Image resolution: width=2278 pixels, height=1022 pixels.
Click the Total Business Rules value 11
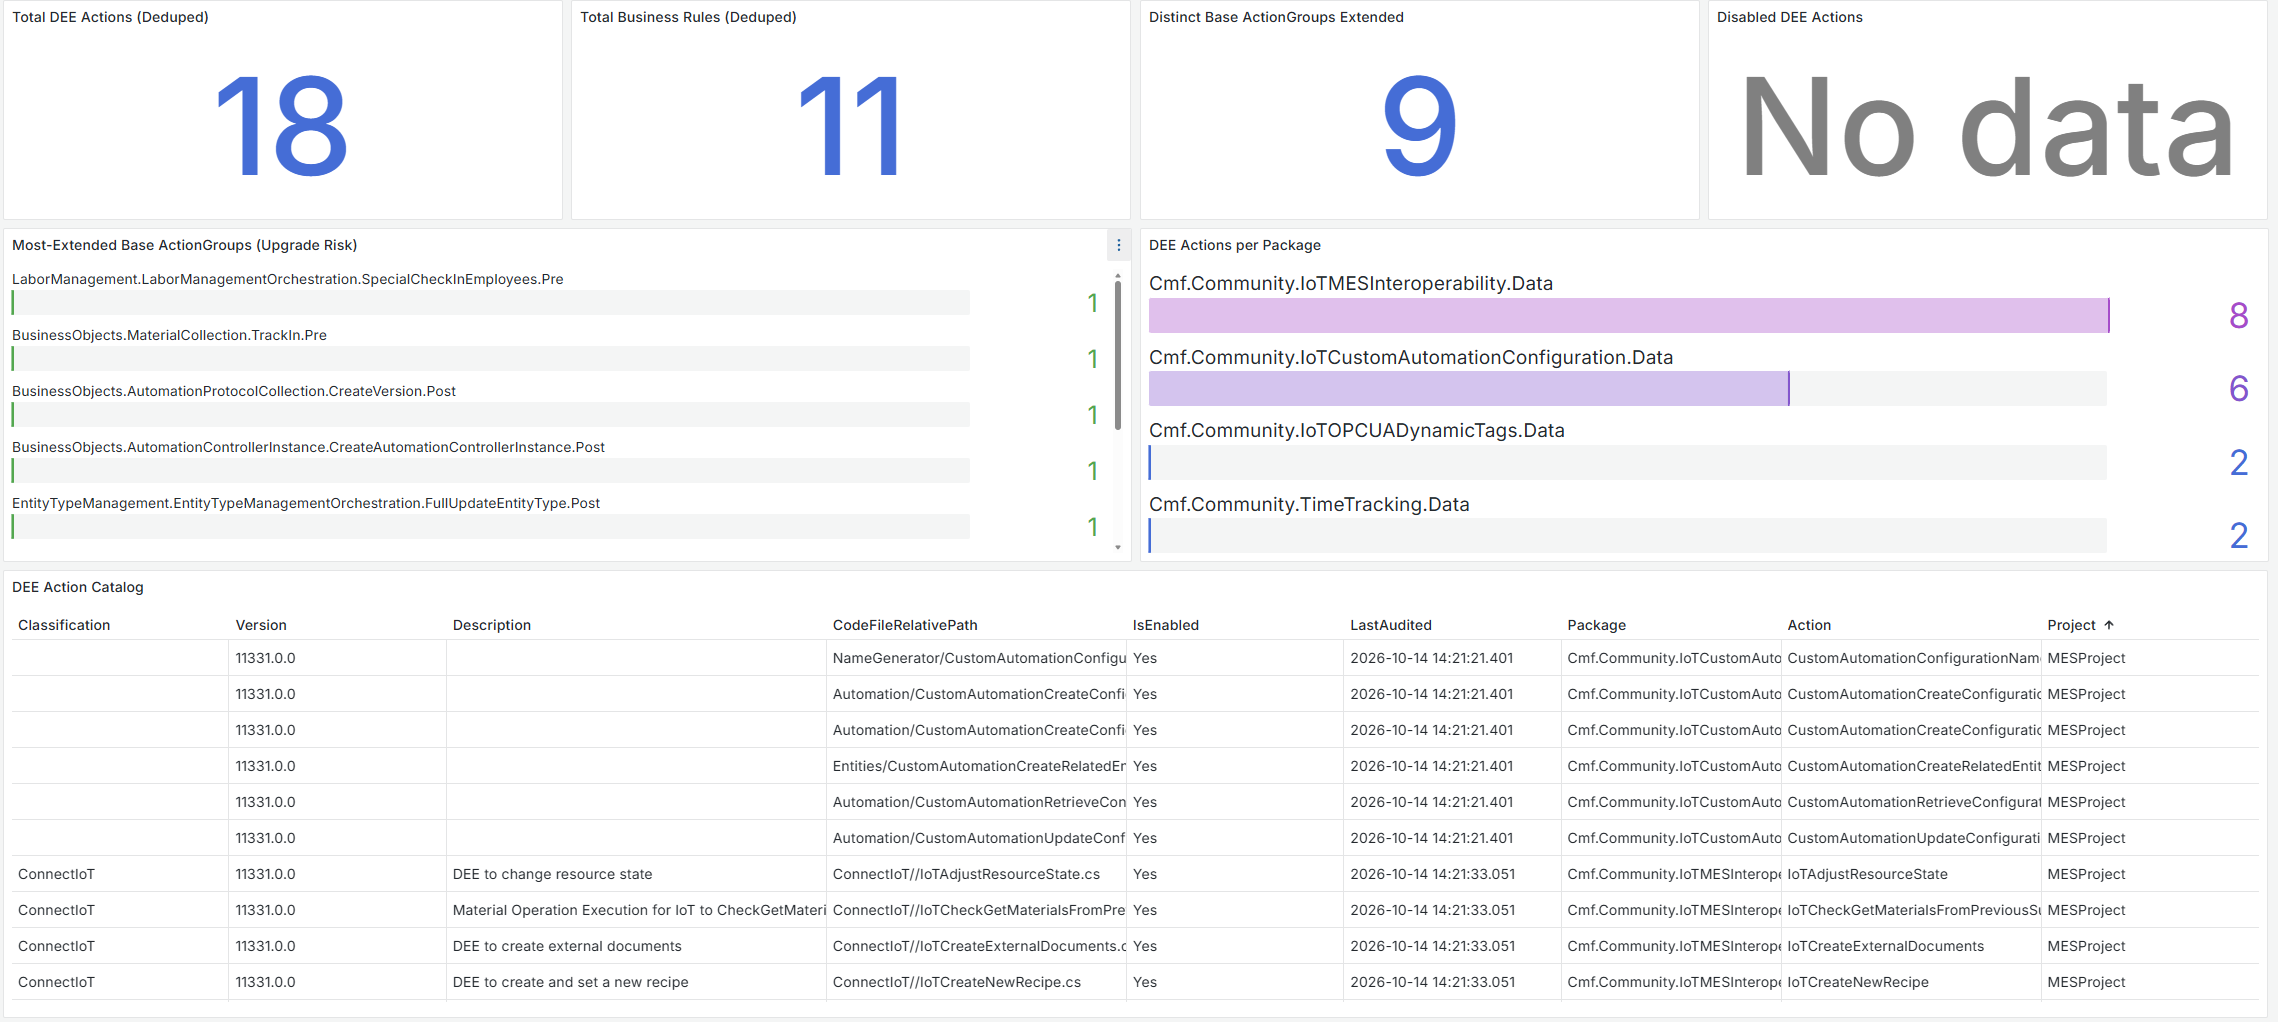click(x=850, y=127)
